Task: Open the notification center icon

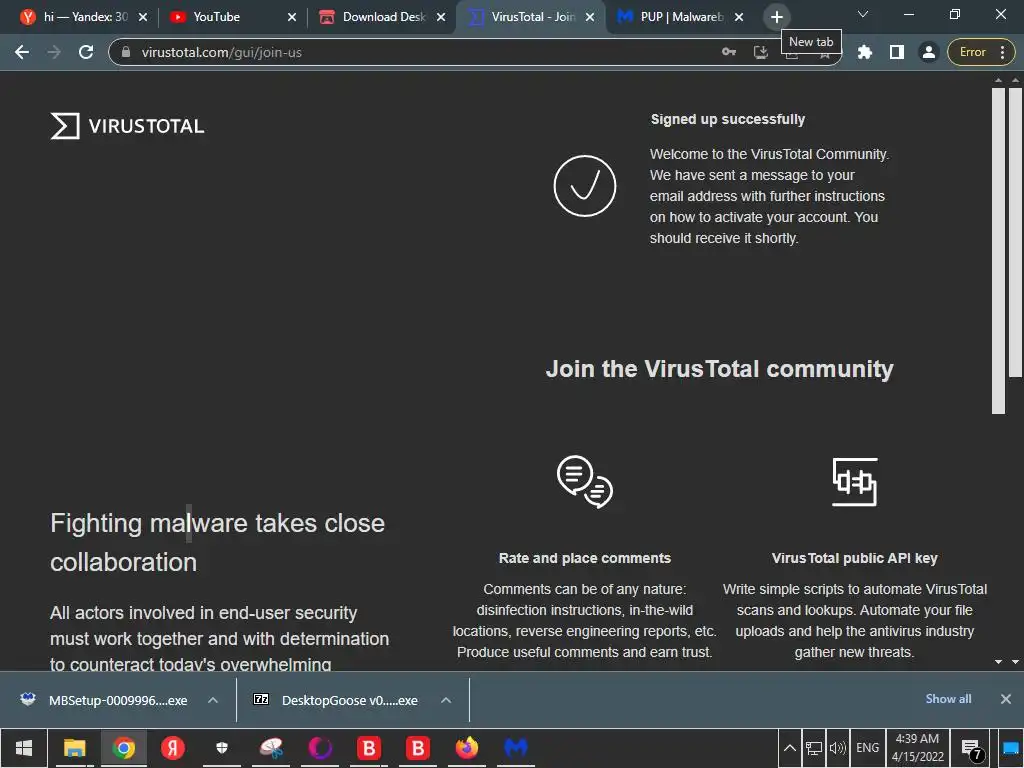Action: pos(971,748)
